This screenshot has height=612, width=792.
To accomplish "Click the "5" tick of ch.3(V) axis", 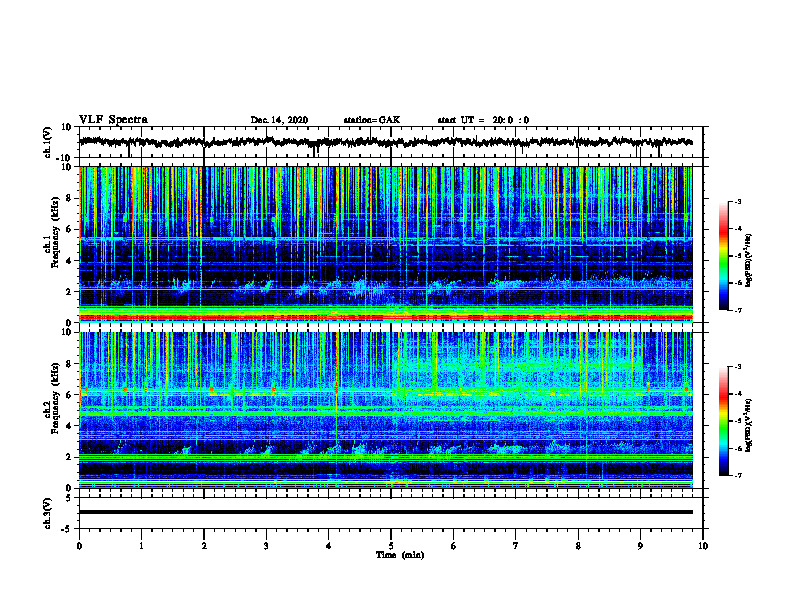I will pos(69,497).
